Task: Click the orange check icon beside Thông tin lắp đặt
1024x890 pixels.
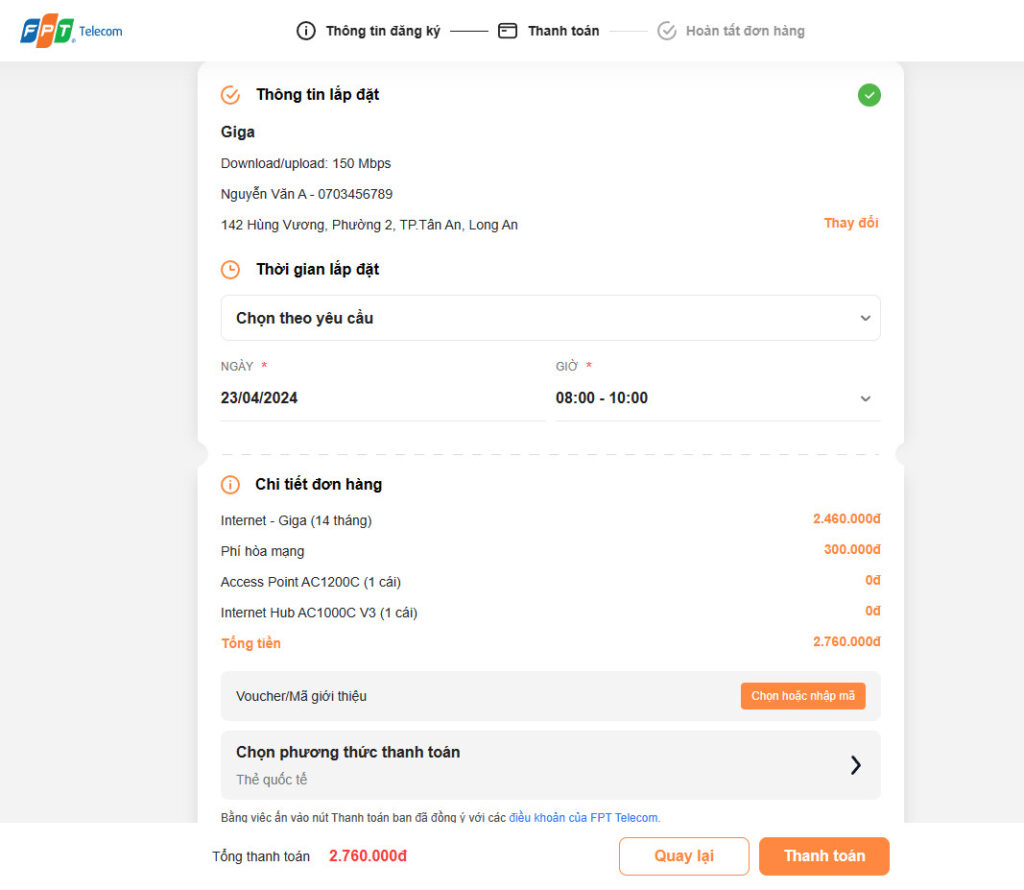Action: click(x=230, y=95)
